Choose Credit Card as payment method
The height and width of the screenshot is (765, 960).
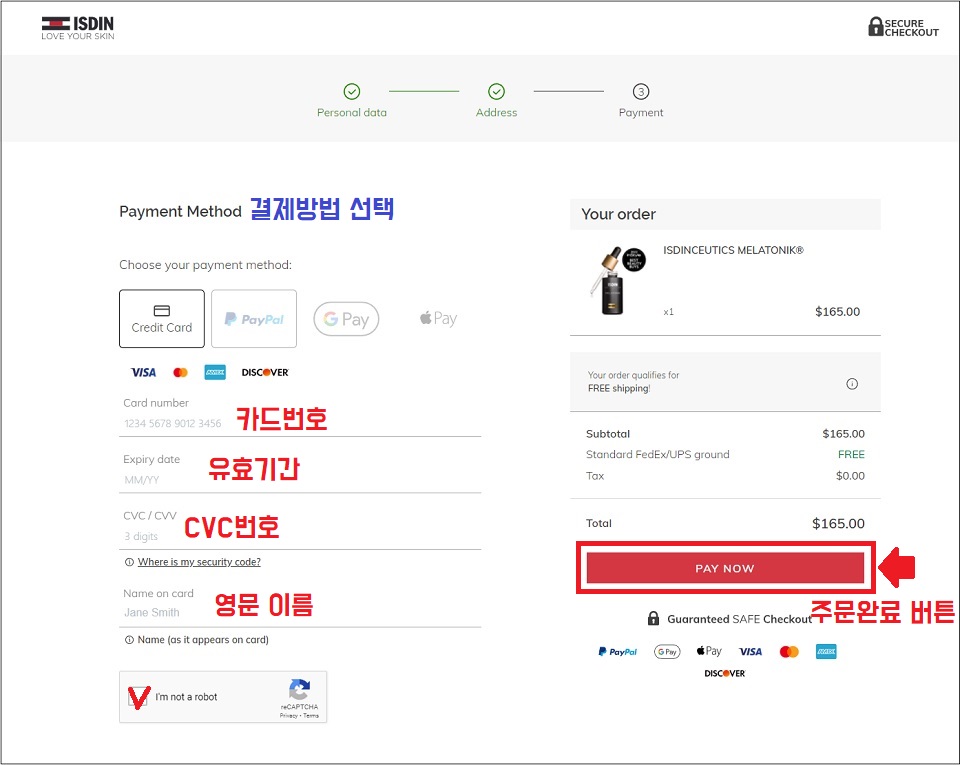point(162,319)
